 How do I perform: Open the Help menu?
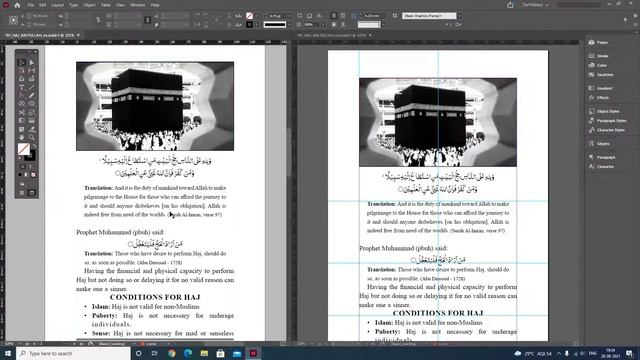pyautogui.click(x=155, y=5)
